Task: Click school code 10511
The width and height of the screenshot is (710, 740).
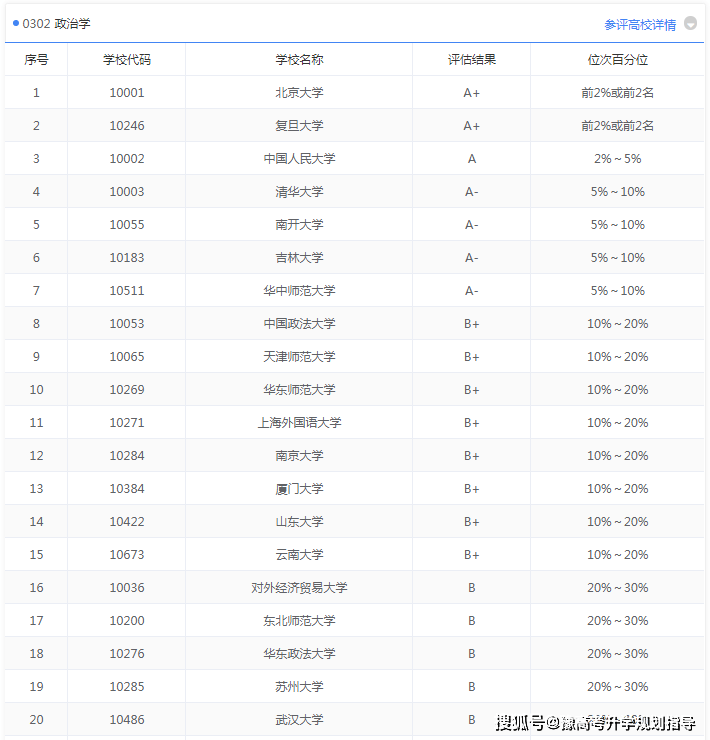Action: (x=127, y=291)
